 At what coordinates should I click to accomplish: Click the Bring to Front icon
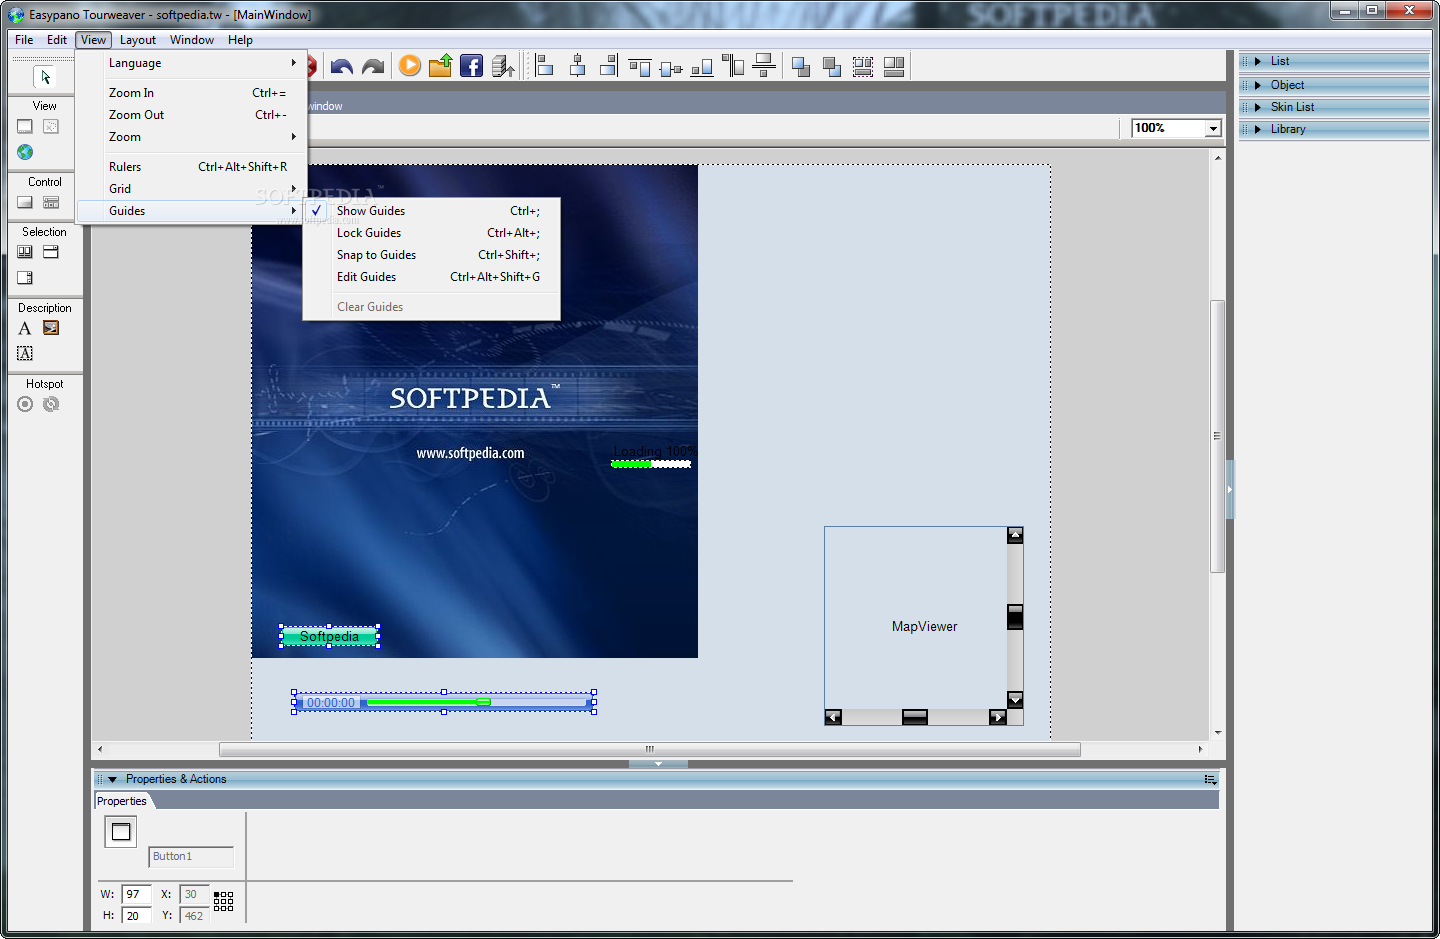point(801,67)
